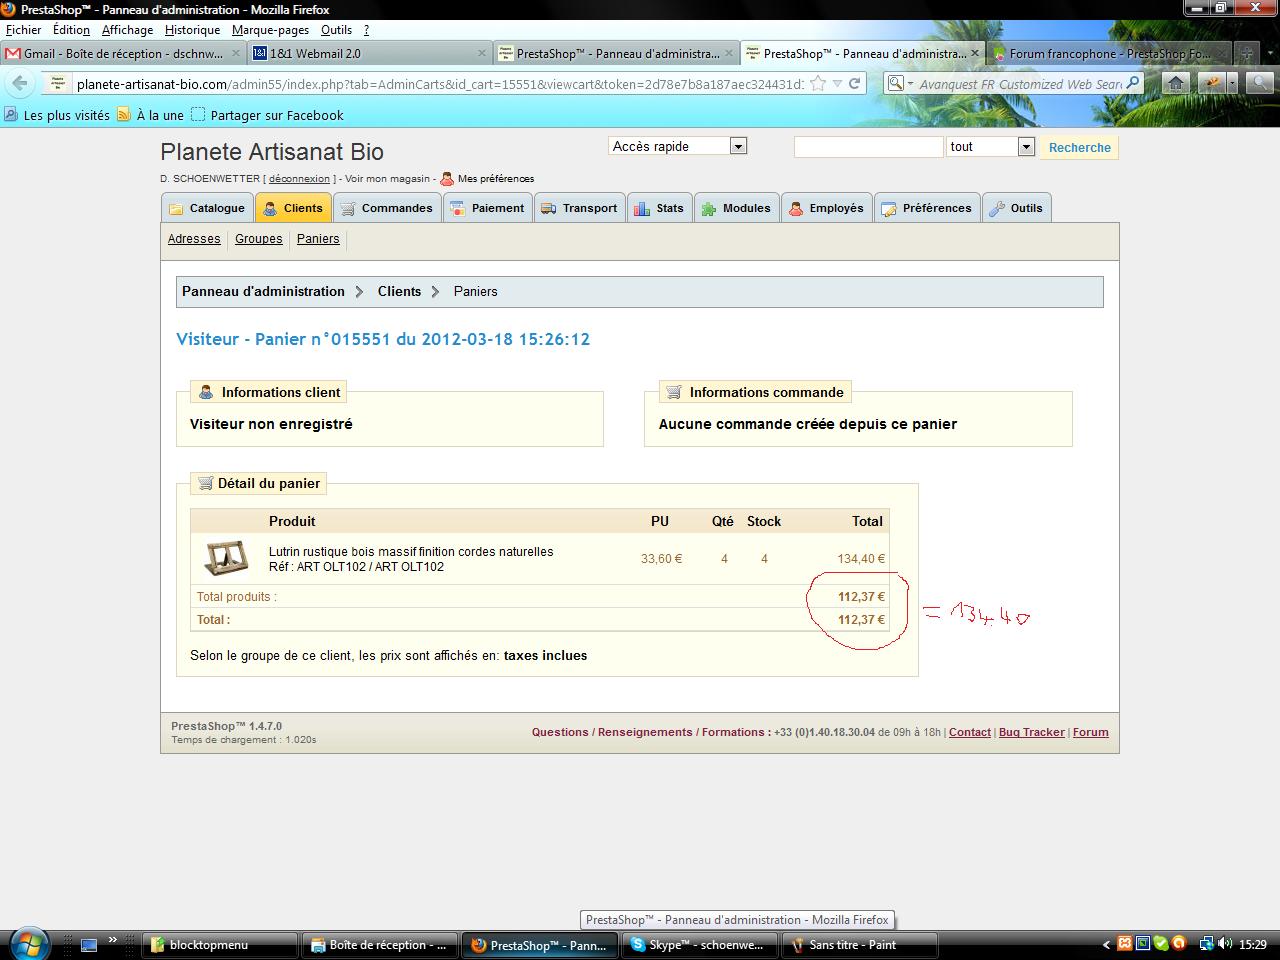Click the Clients breadcrumb

click(x=399, y=292)
